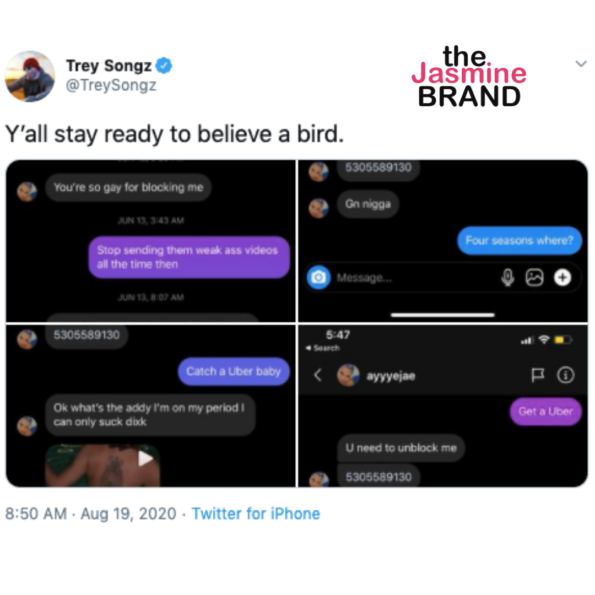Click the tweet timestamp 8:50 AM Aug 19, 2020
Viewport: 595px width, 595px height.
point(91,514)
